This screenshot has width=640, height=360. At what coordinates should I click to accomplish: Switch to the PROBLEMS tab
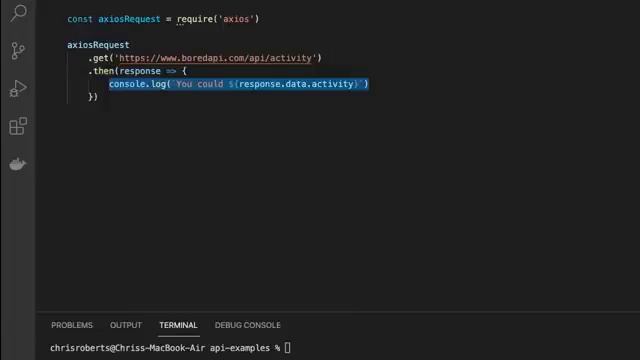pos(72,325)
